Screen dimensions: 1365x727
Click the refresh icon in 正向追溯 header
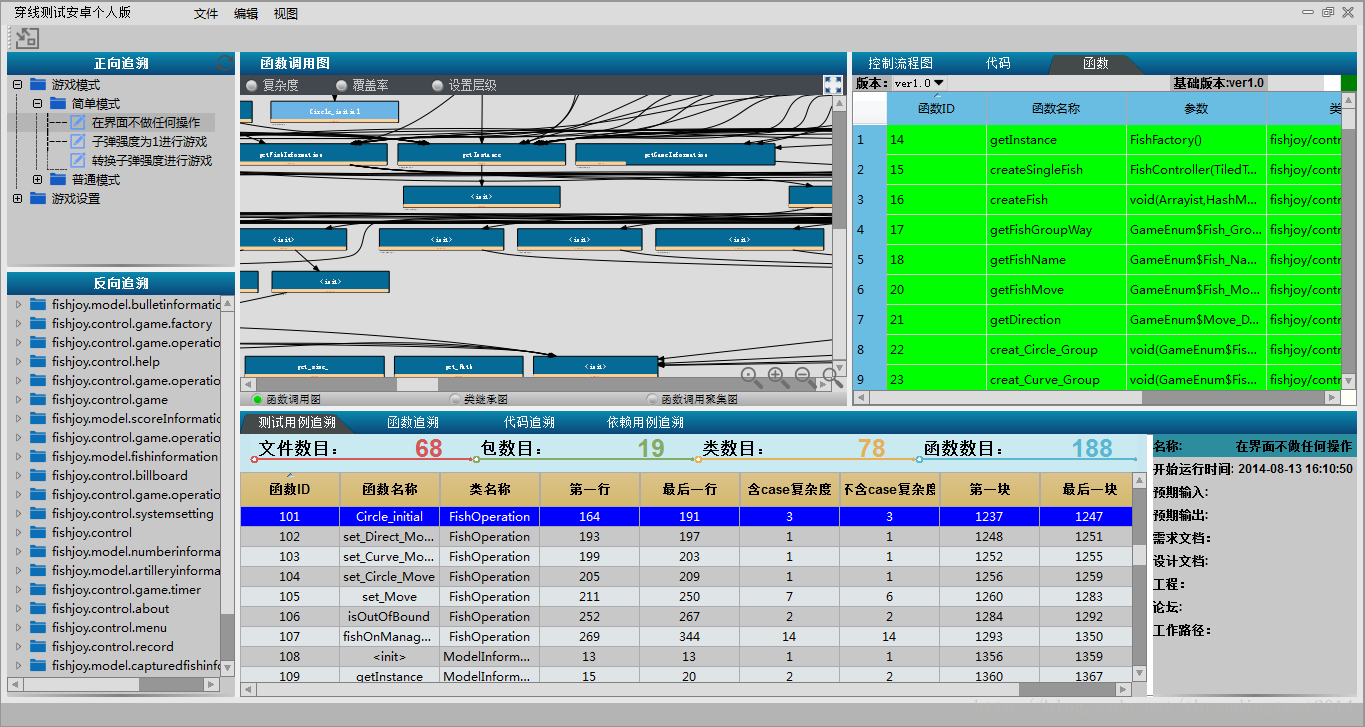coord(225,64)
